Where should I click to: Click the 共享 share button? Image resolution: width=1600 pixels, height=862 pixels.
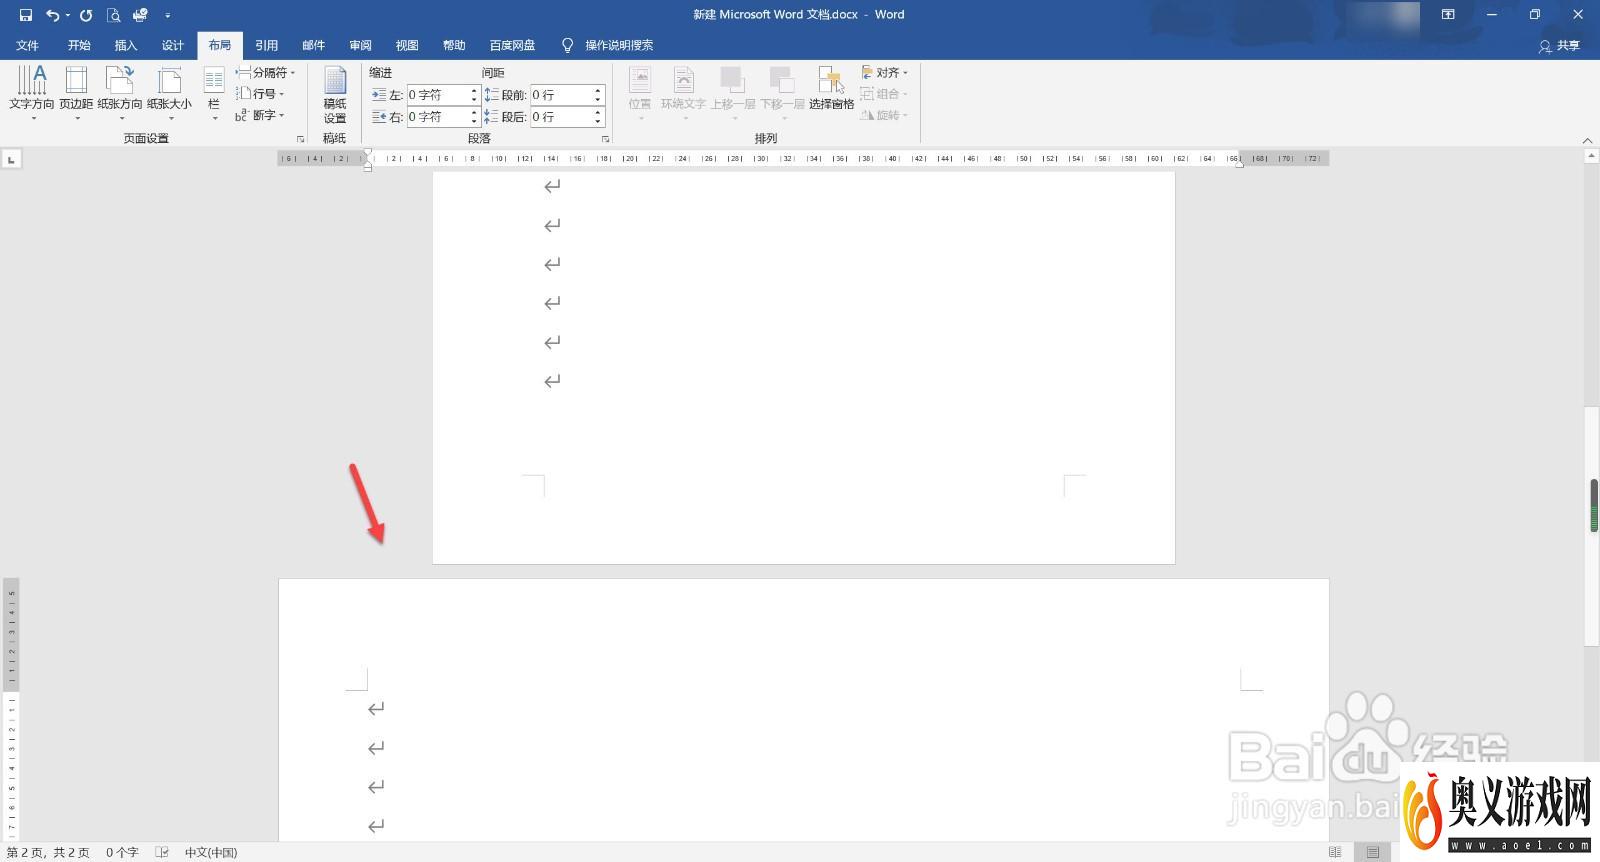pos(1560,46)
